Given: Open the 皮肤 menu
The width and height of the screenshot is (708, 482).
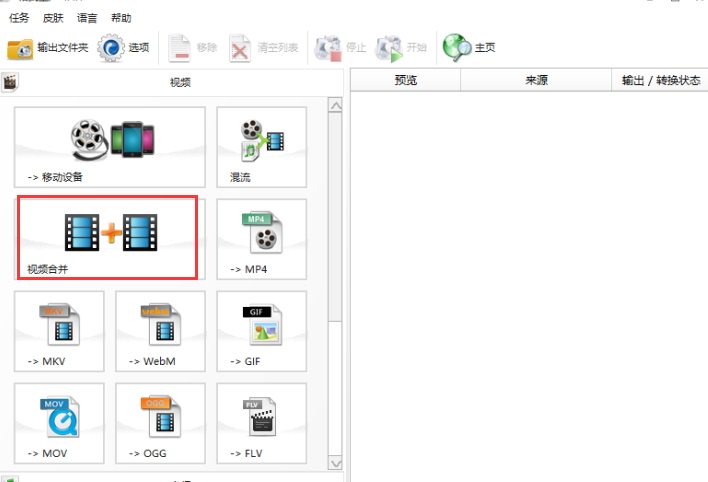Looking at the screenshot, I should point(53,18).
